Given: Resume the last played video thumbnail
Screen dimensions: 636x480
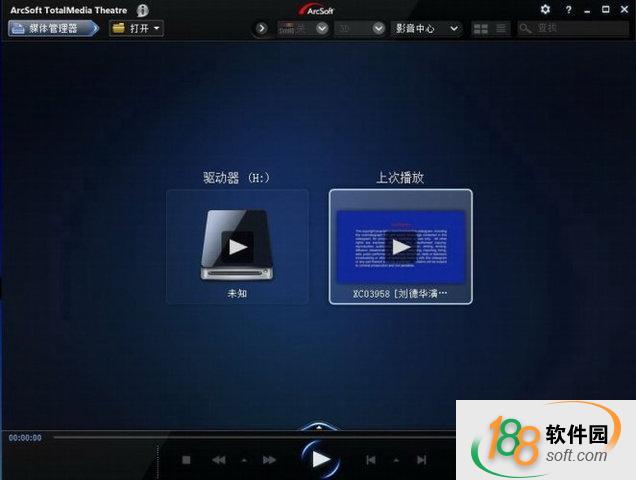Looking at the screenshot, I should click(x=400, y=246).
